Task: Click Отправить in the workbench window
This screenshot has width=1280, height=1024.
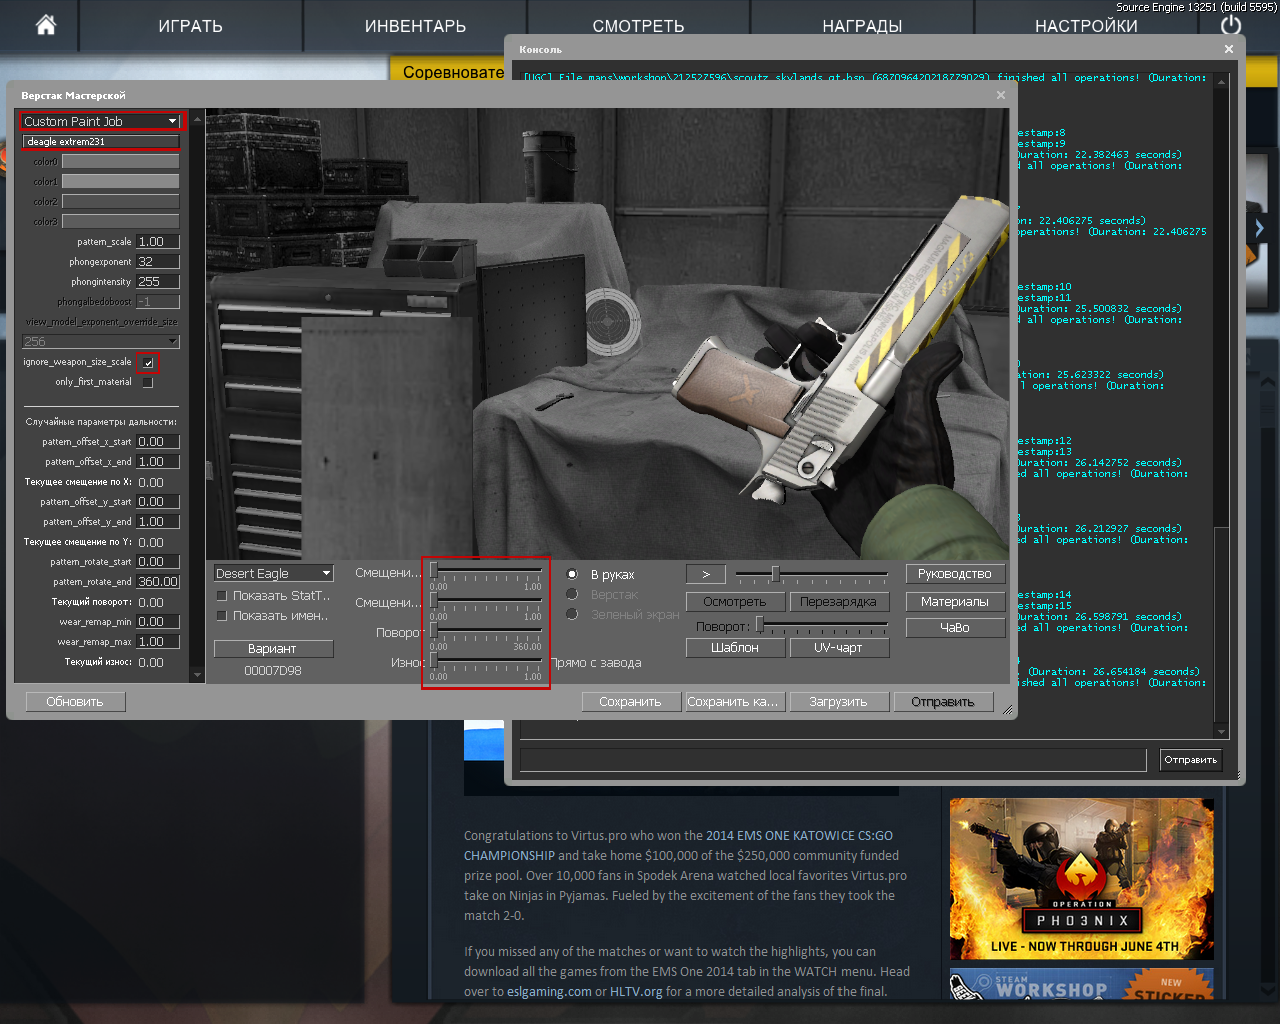Action: pos(943,701)
